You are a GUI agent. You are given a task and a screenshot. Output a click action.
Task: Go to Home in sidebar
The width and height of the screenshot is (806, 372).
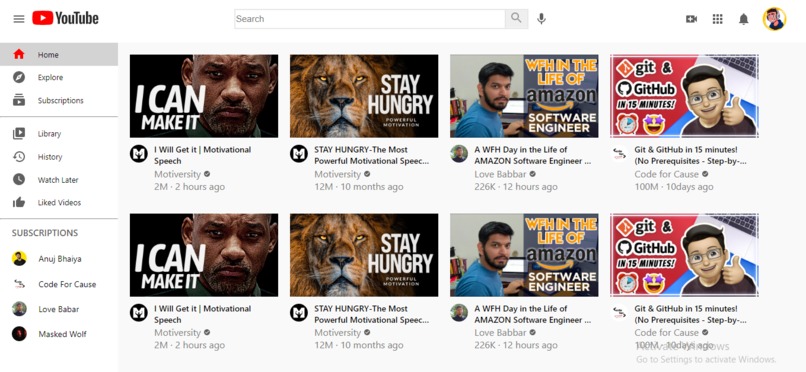(59, 54)
